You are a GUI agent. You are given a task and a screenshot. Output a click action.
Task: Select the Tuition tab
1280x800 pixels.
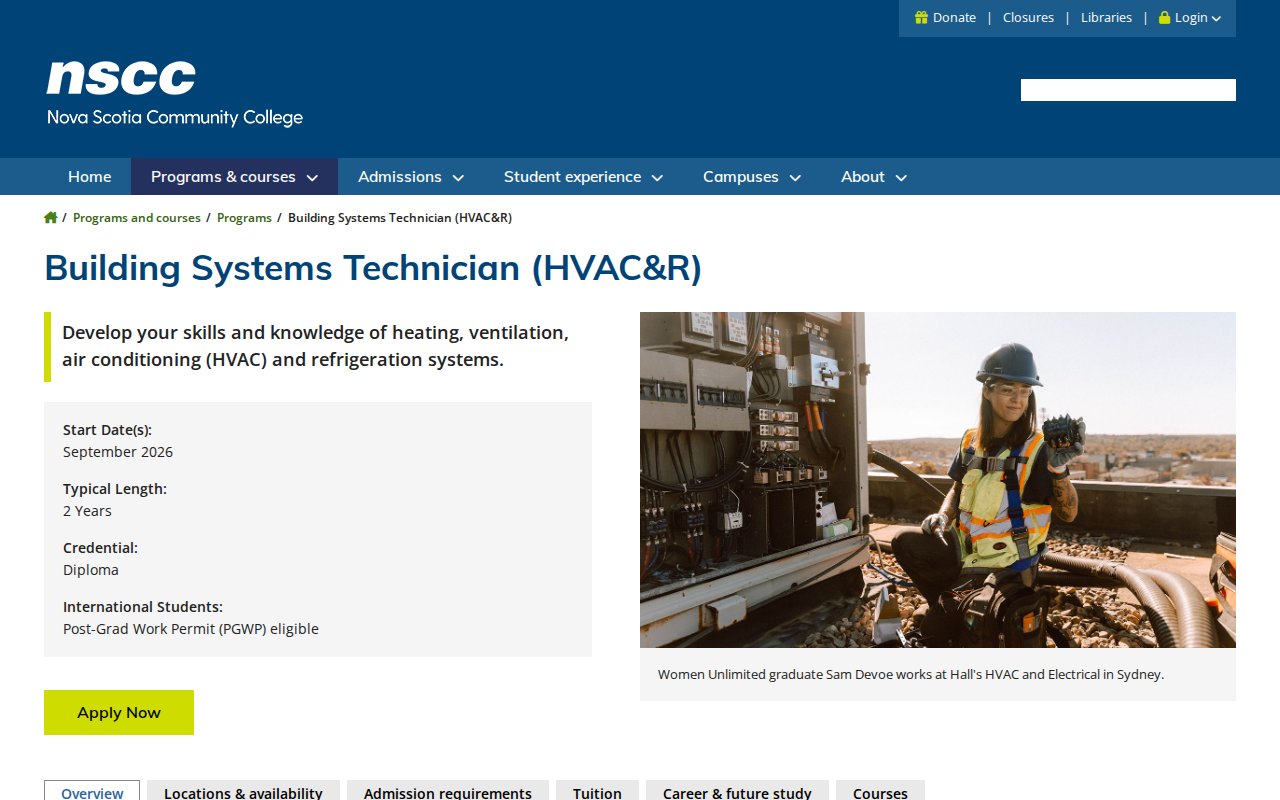pos(597,792)
